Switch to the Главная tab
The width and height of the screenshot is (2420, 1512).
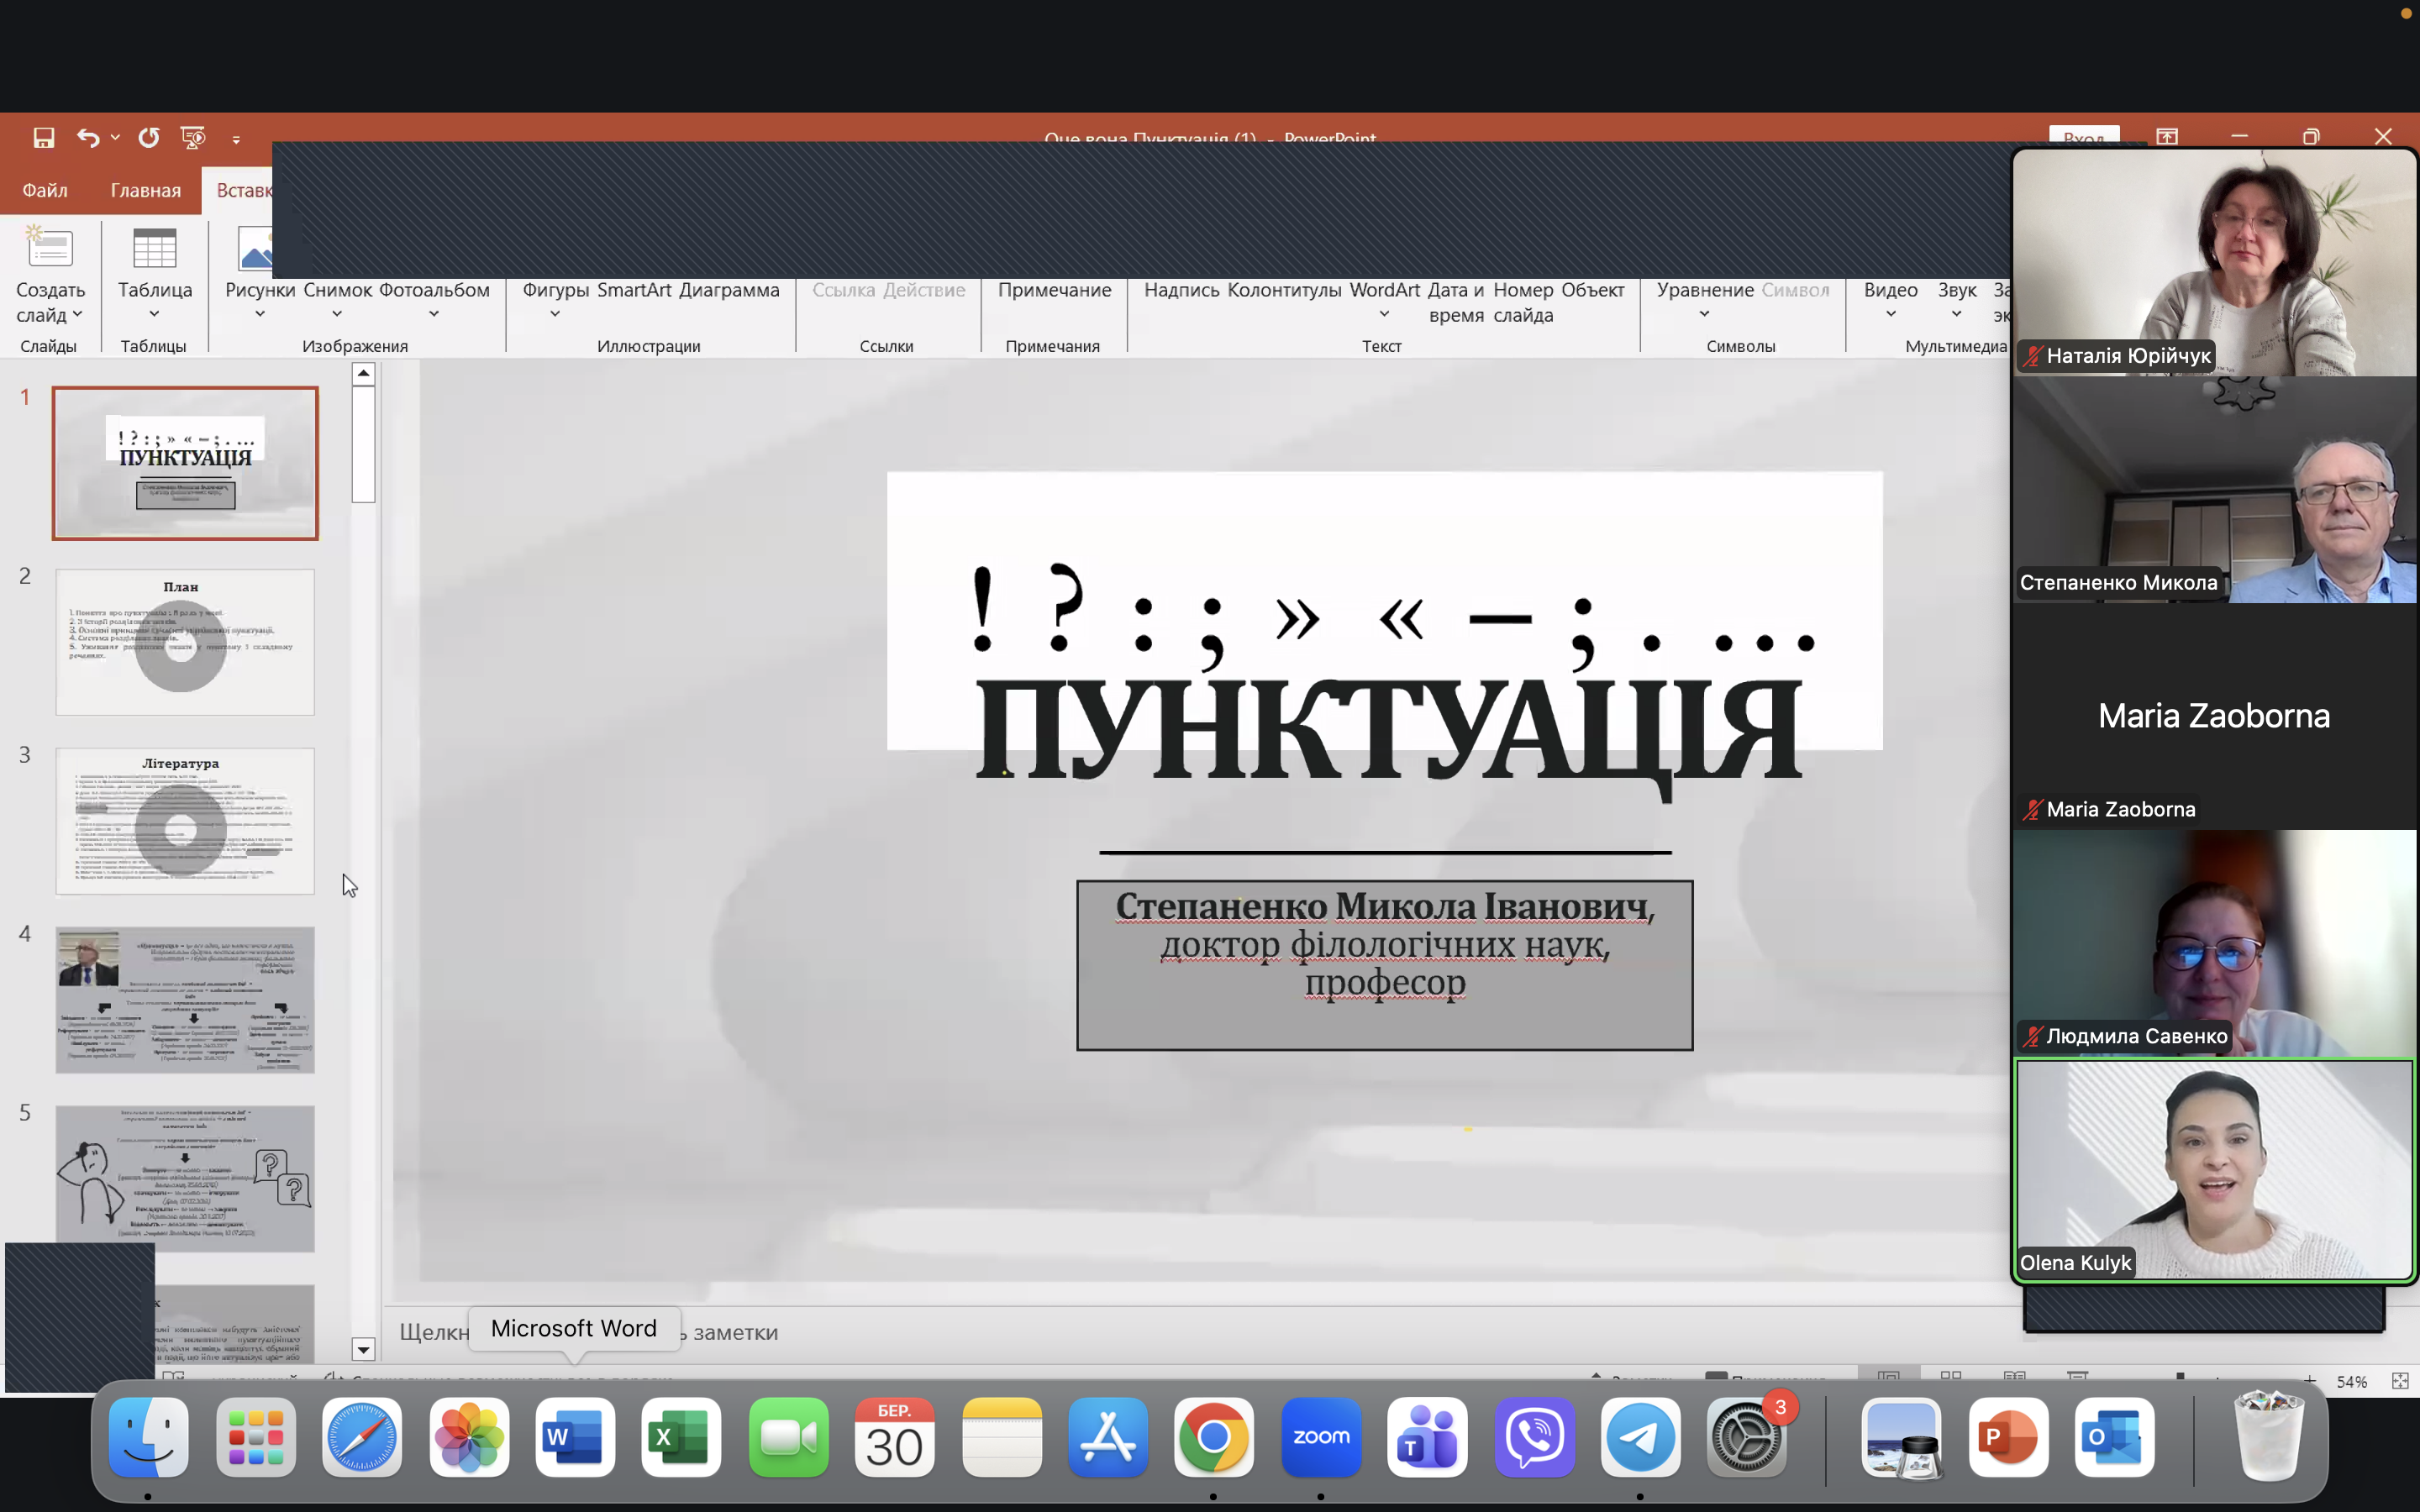[x=146, y=190]
